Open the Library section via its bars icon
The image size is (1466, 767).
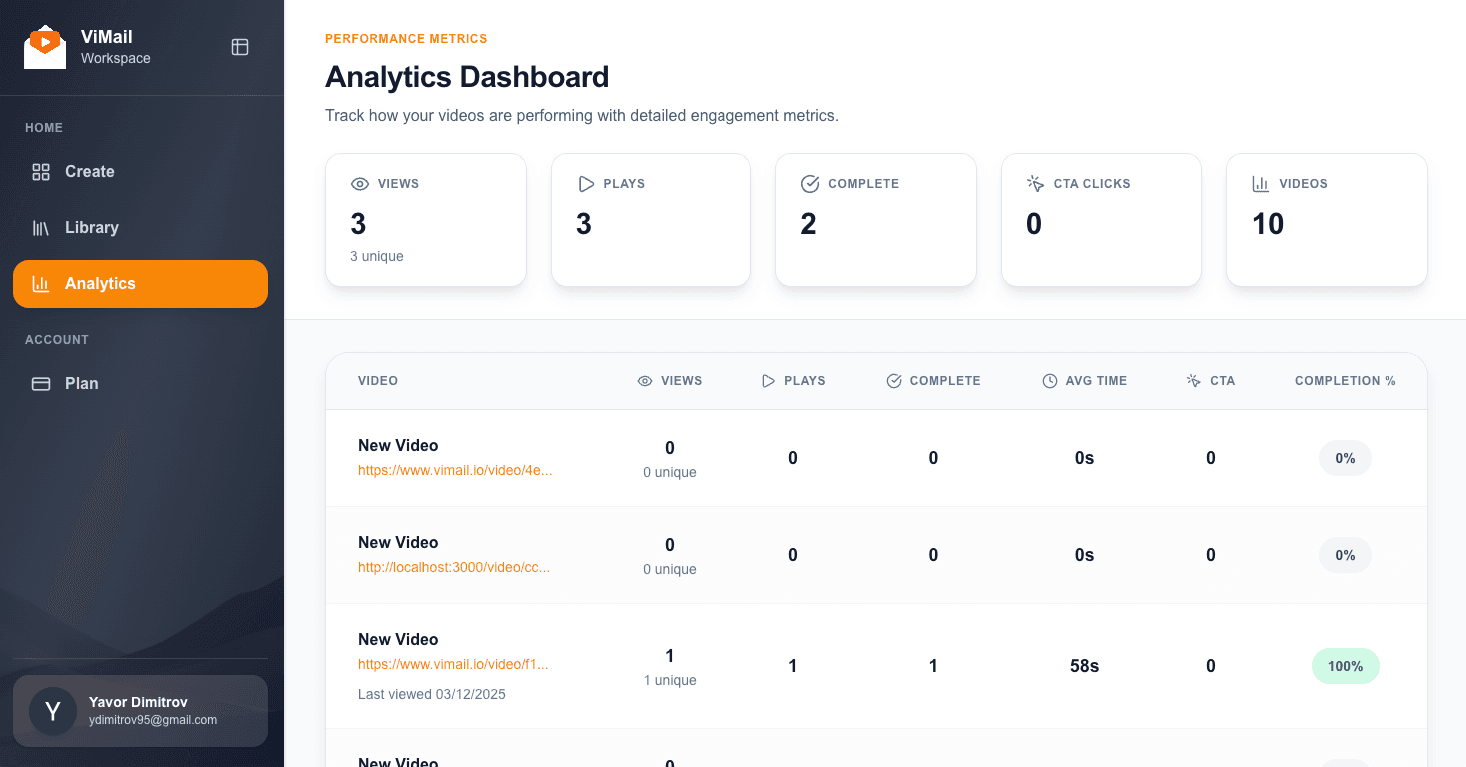coord(40,227)
